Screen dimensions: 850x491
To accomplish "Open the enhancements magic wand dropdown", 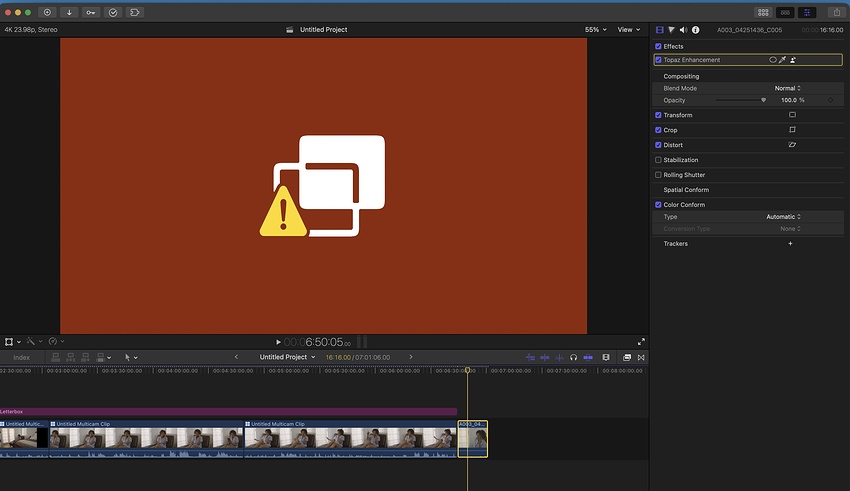I will 34,341.
